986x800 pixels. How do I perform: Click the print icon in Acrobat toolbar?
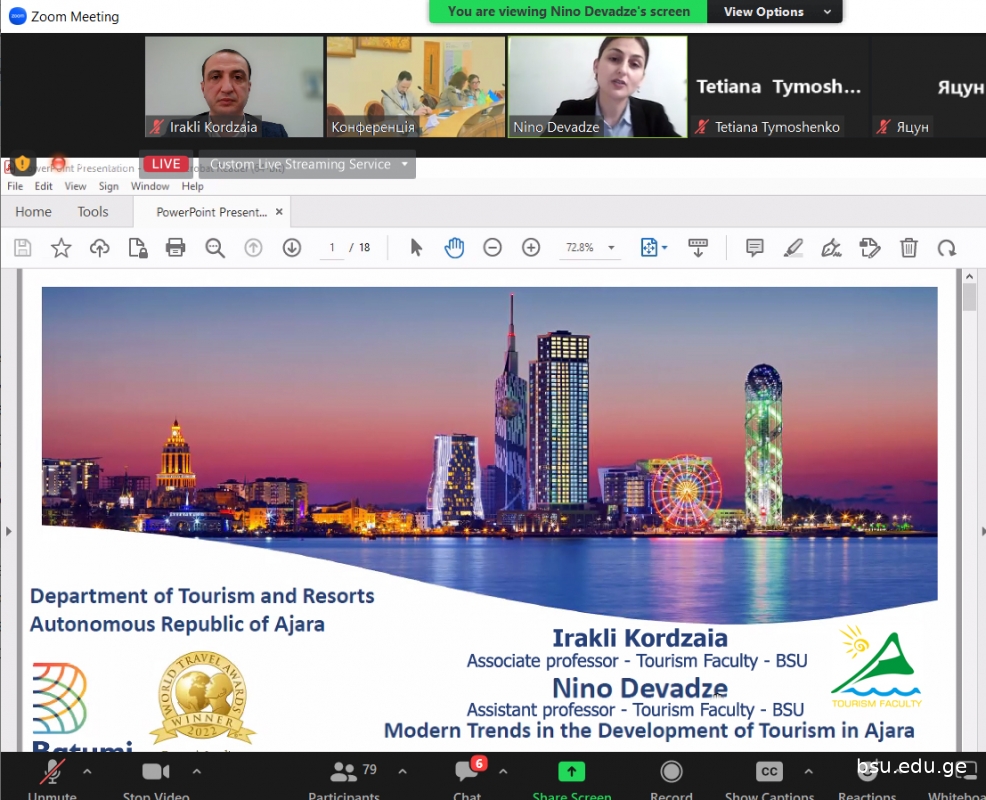pyautogui.click(x=176, y=248)
